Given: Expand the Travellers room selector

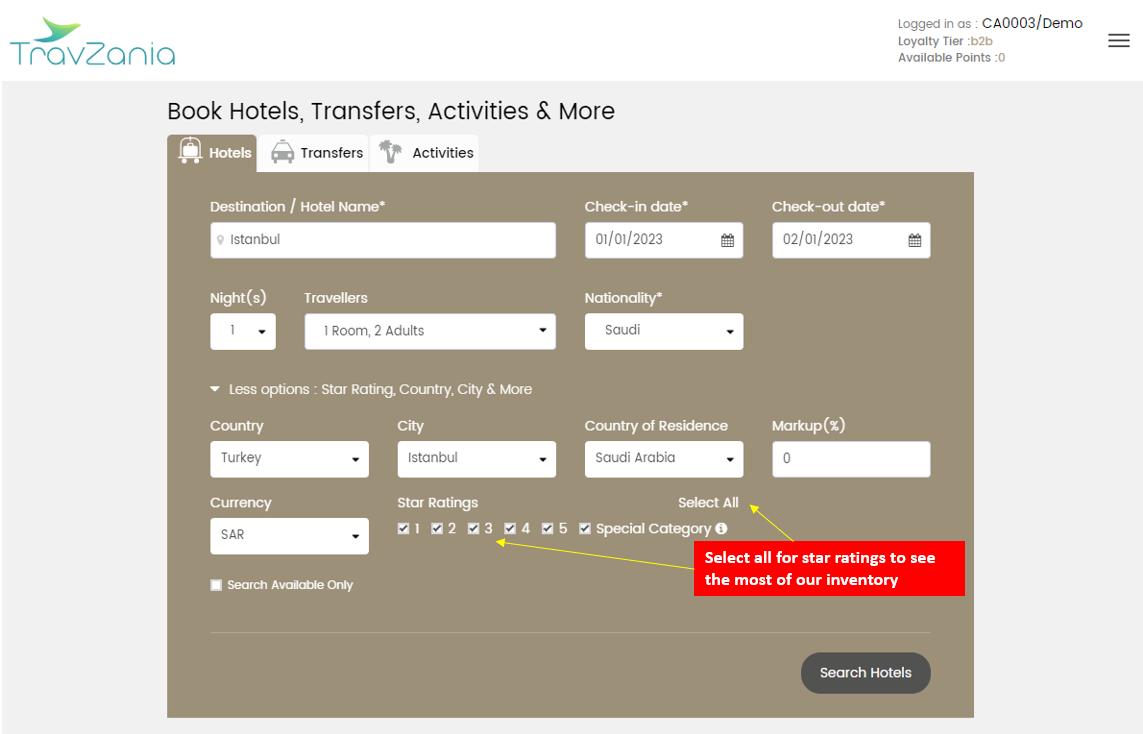Looking at the screenshot, I should point(429,331).
